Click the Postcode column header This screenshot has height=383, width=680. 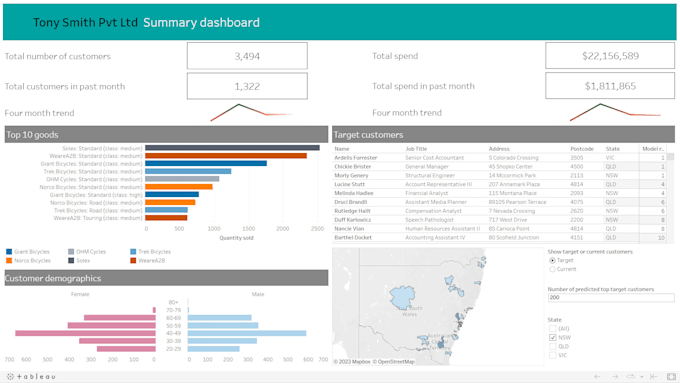(x=582, y=149)
